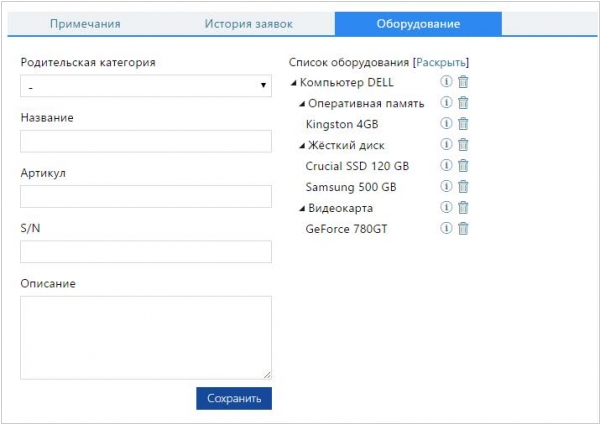This screenshot has height=424, width=600.
Task: Delete the GeForce 780GT entry
Action: [463, 228]
